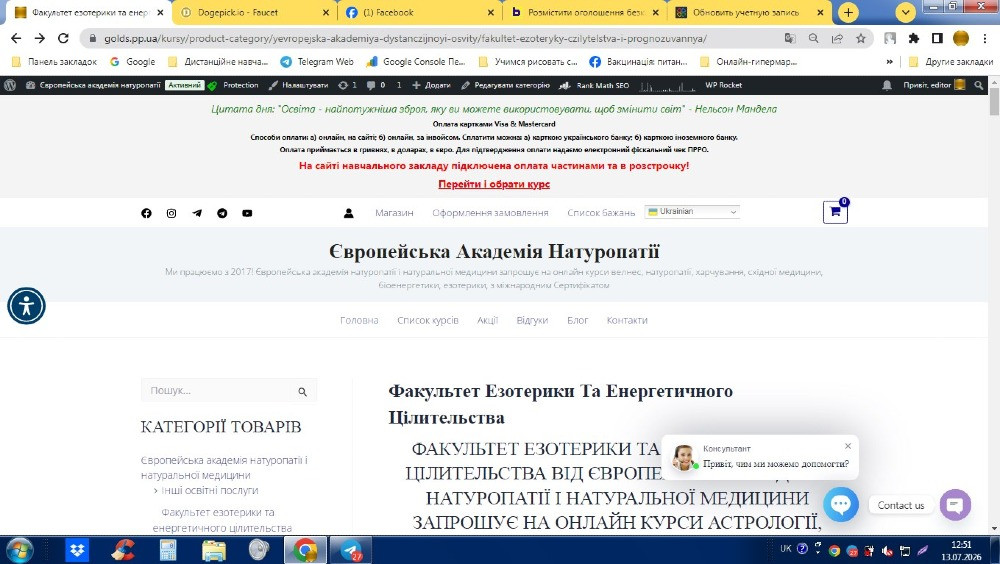The height and width of the screenshot is (564, 1000).
Task: Switch to the Обновить учетную запись tab
Action: [750, 12]
